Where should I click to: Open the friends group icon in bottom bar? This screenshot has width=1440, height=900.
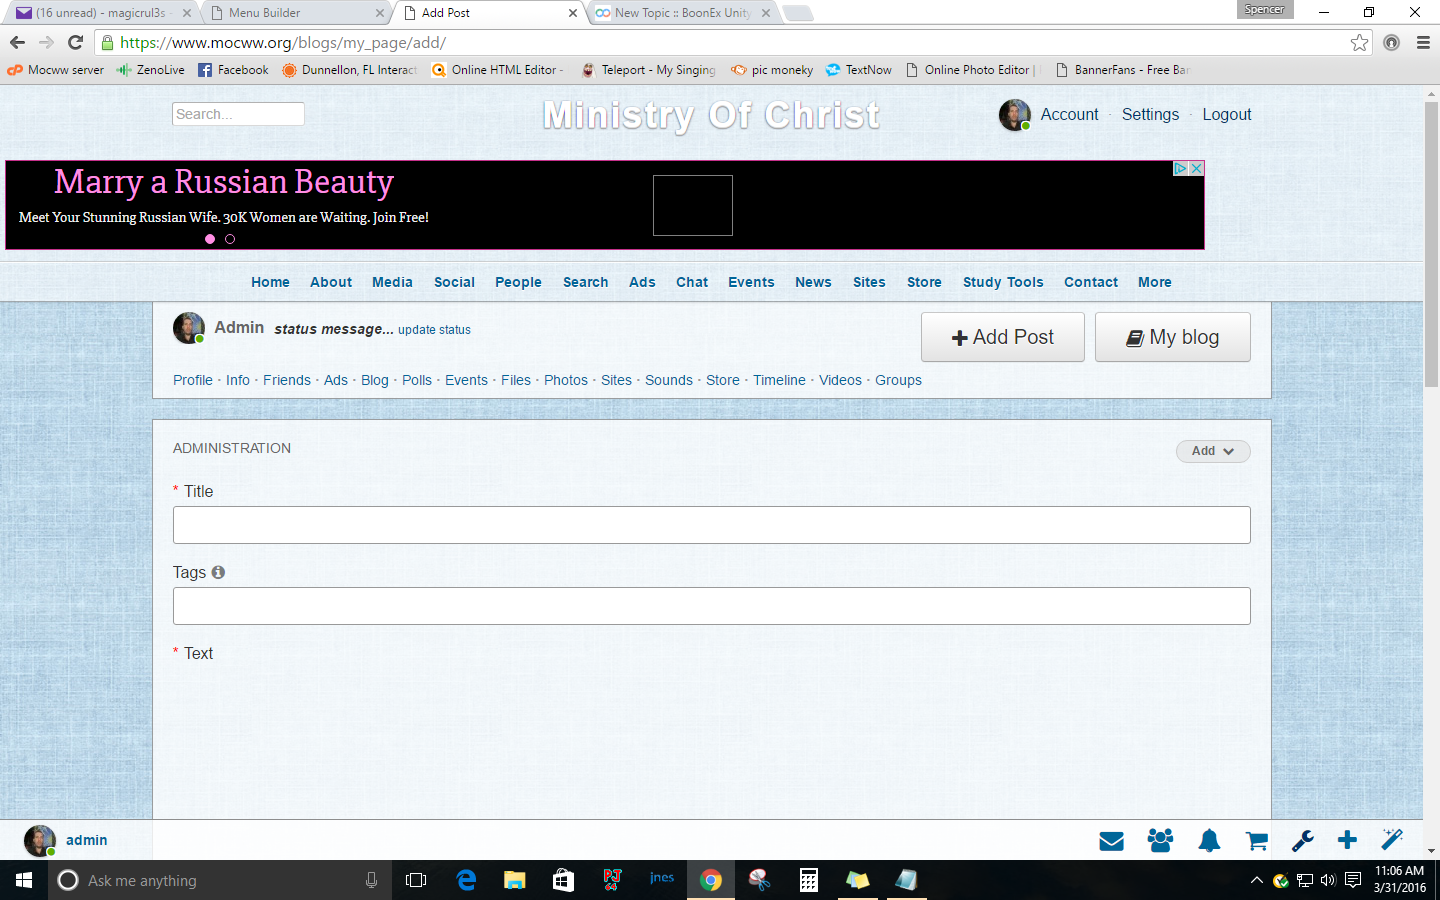[1160, 841]
